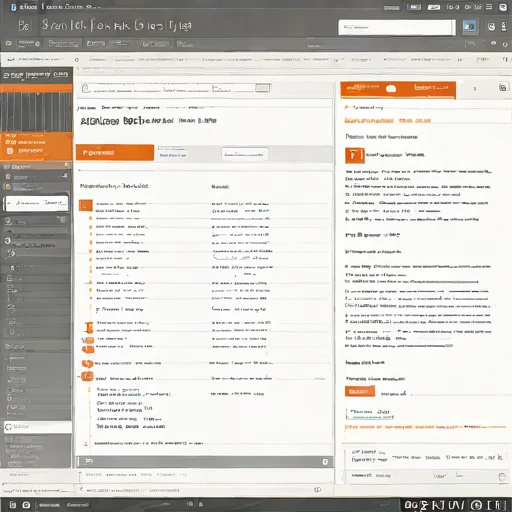Focus the white search field in the header
The image size is (512, 512).
pos(397,27)
